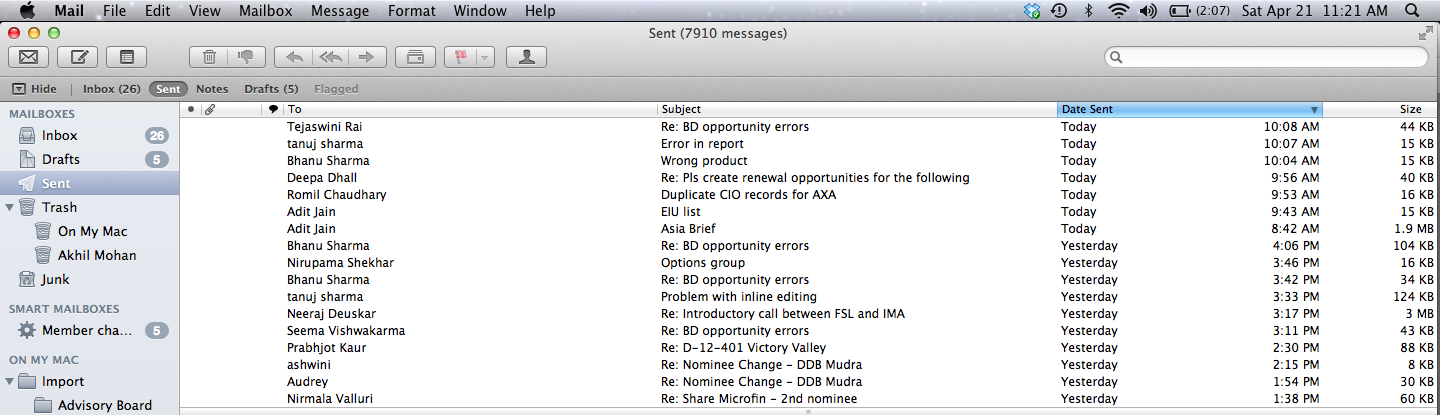Image resolution: width=1440 pixels, height=415 pixels.
Task: Open Inbox from the favorites bar
Action: (x=111, y=89)
